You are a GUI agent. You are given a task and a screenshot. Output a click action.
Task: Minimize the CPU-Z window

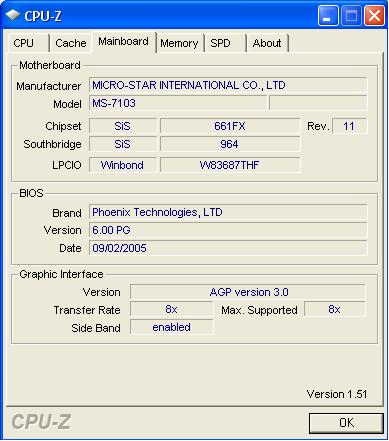point(328,16)
